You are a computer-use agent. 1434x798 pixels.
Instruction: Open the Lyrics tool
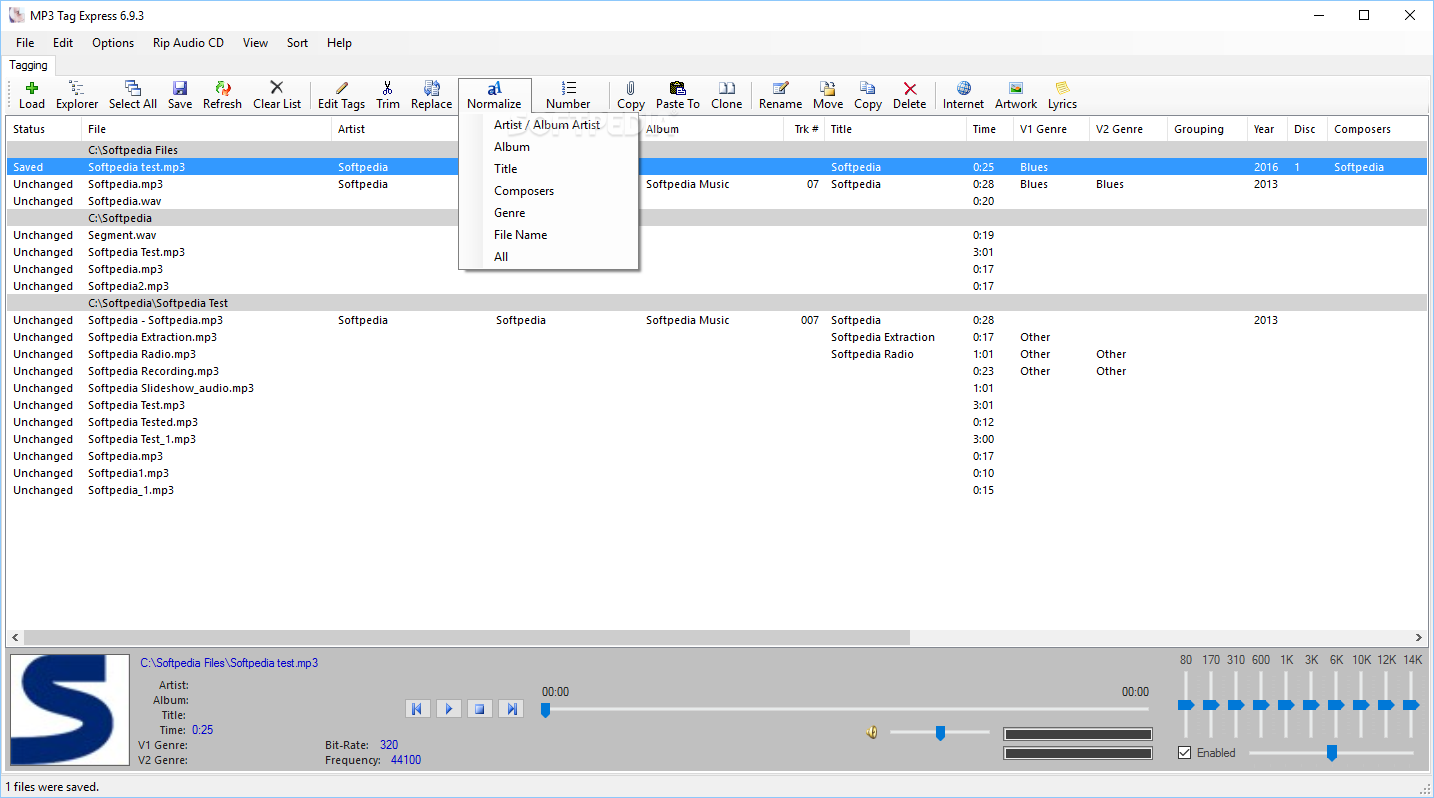click(1062, 95)
